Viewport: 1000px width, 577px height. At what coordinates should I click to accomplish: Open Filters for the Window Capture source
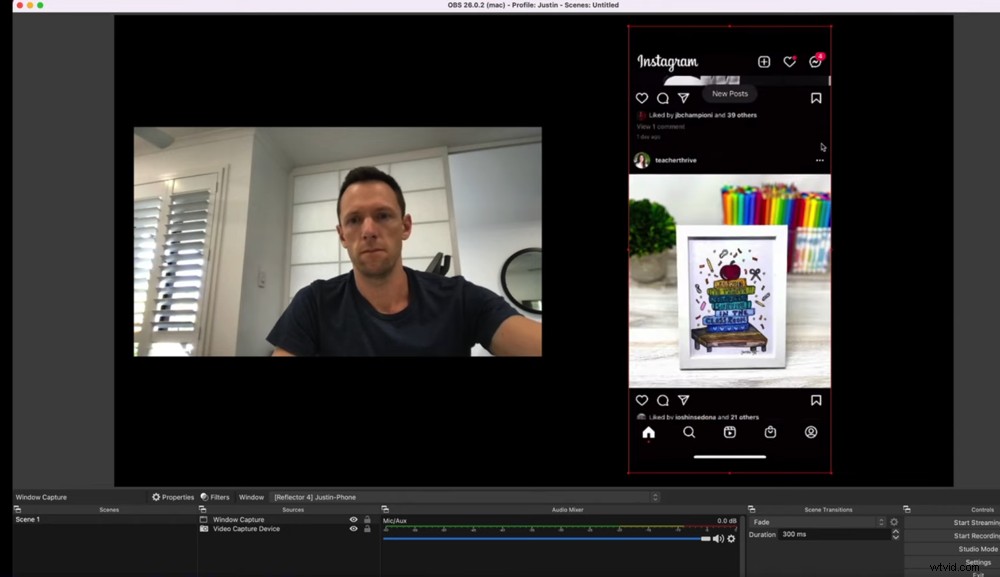coord(218,496)
